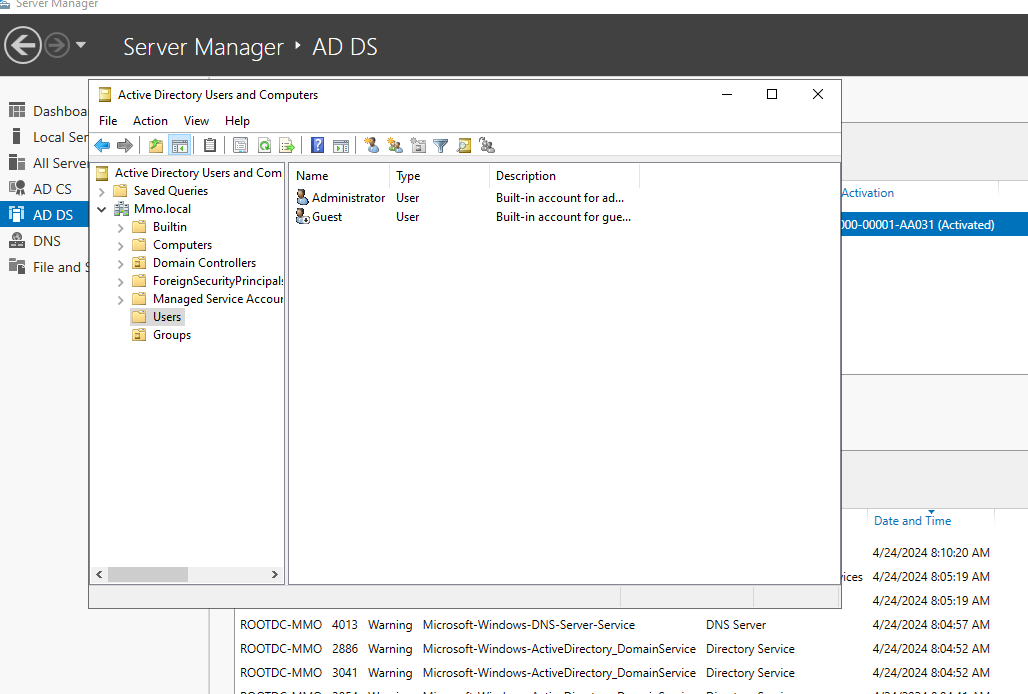Click event 2886 ActiveDirectory_DomainService warning row

615,649
